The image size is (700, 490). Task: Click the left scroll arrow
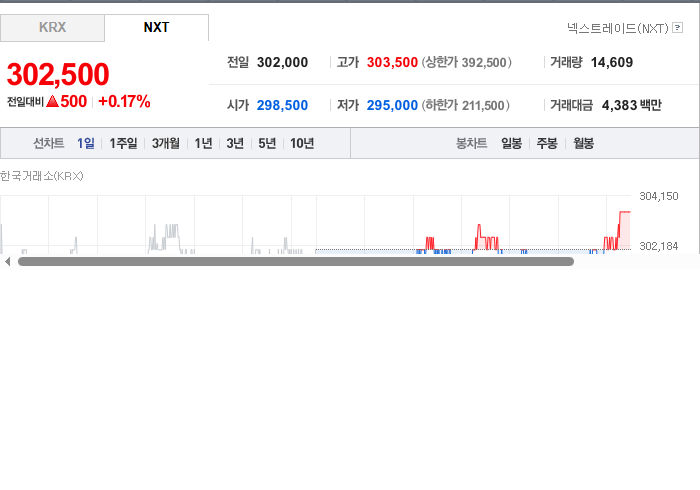pos(7,262)
